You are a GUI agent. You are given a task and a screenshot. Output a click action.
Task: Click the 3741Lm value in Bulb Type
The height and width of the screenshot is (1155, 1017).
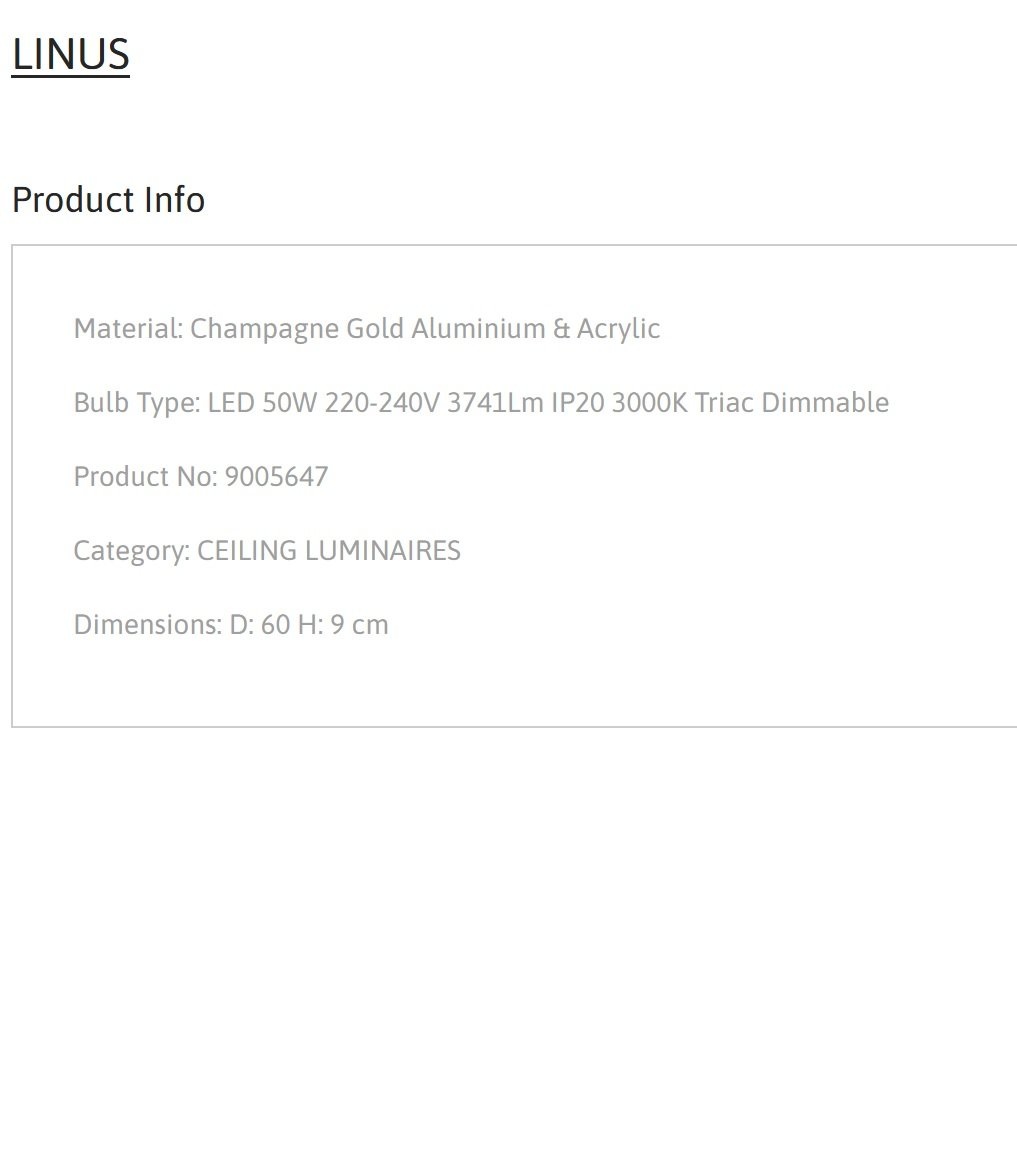tap(496, 403)
